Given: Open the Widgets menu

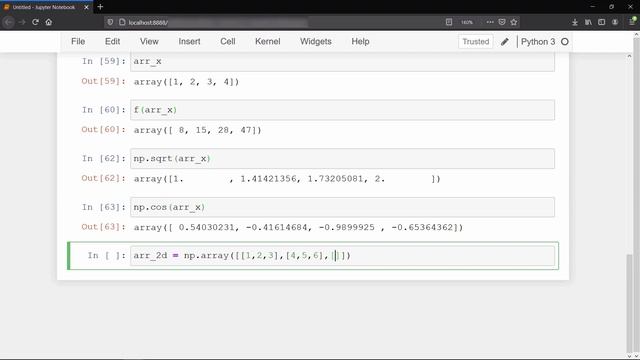Looking at the screenshot, I should [316, 42].
